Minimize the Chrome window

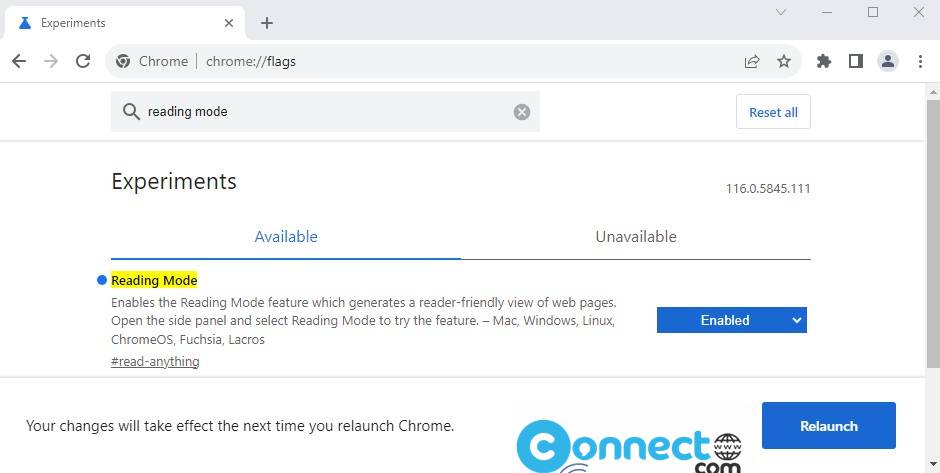[827, 12]
